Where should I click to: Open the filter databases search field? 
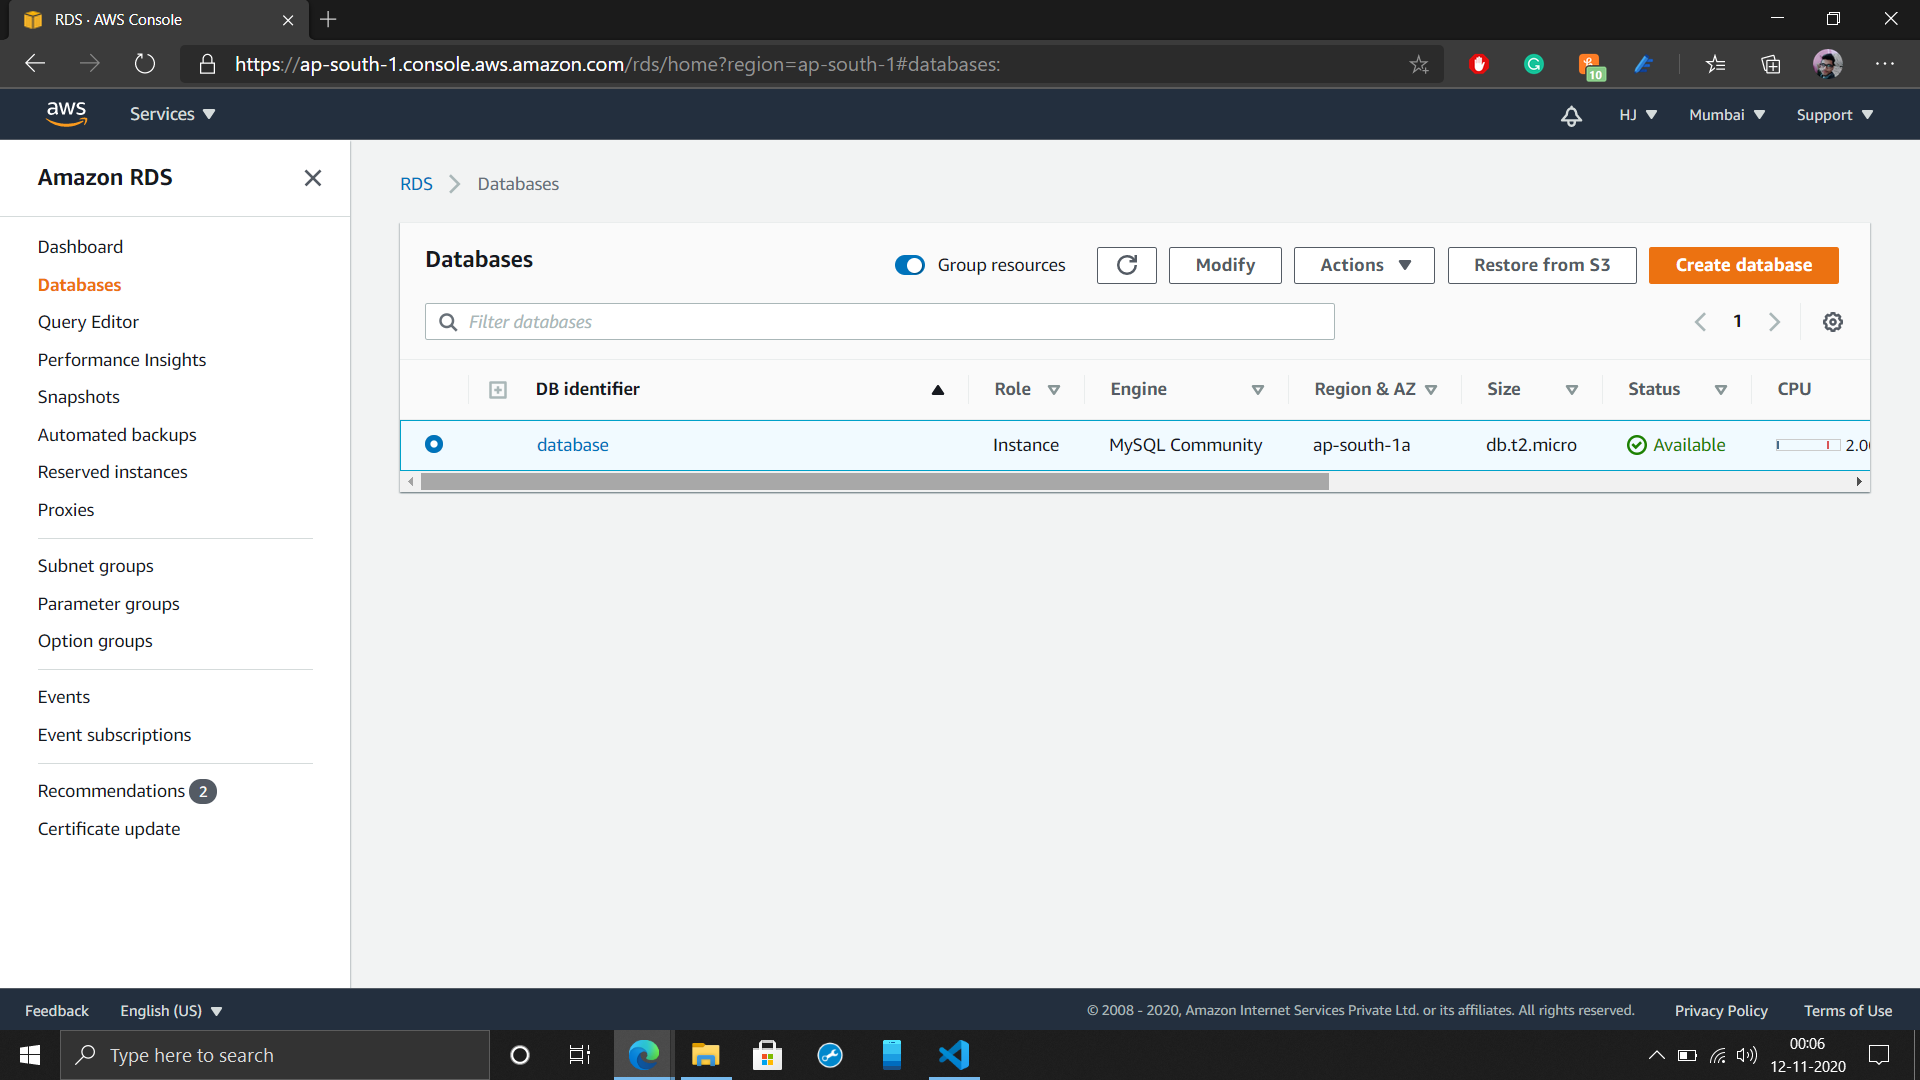coord(878,321)
